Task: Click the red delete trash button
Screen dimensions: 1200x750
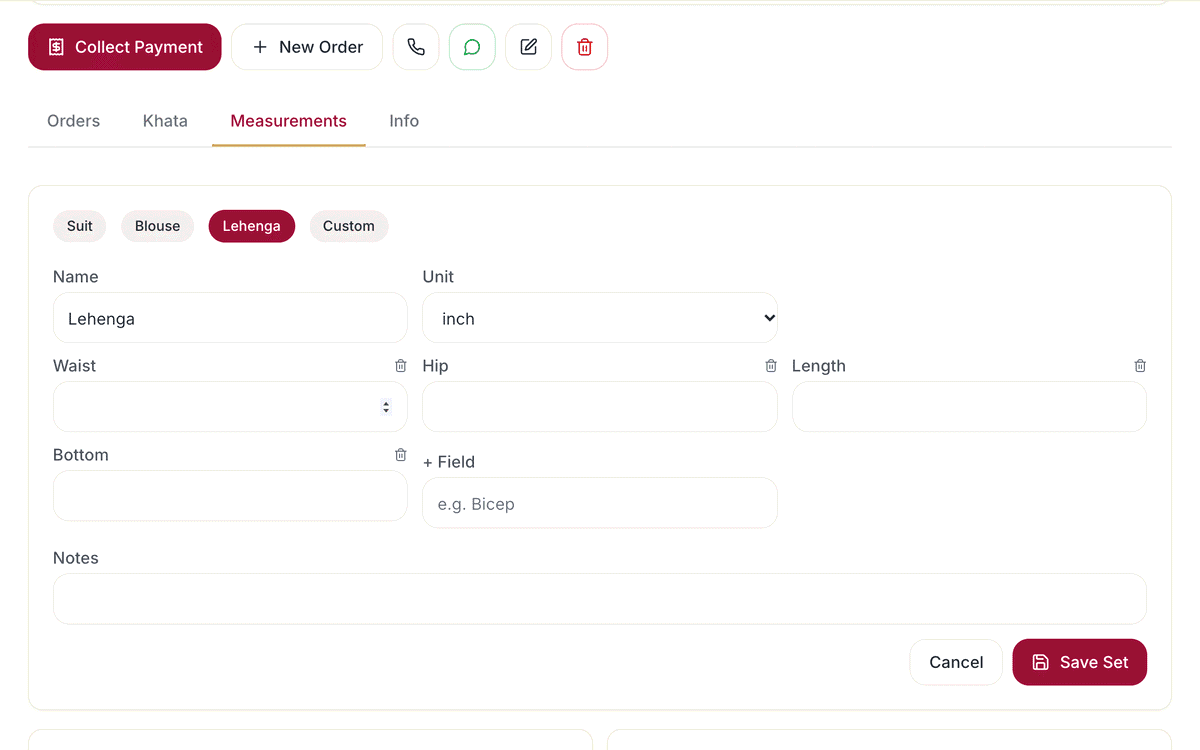Action: (585, 47)
